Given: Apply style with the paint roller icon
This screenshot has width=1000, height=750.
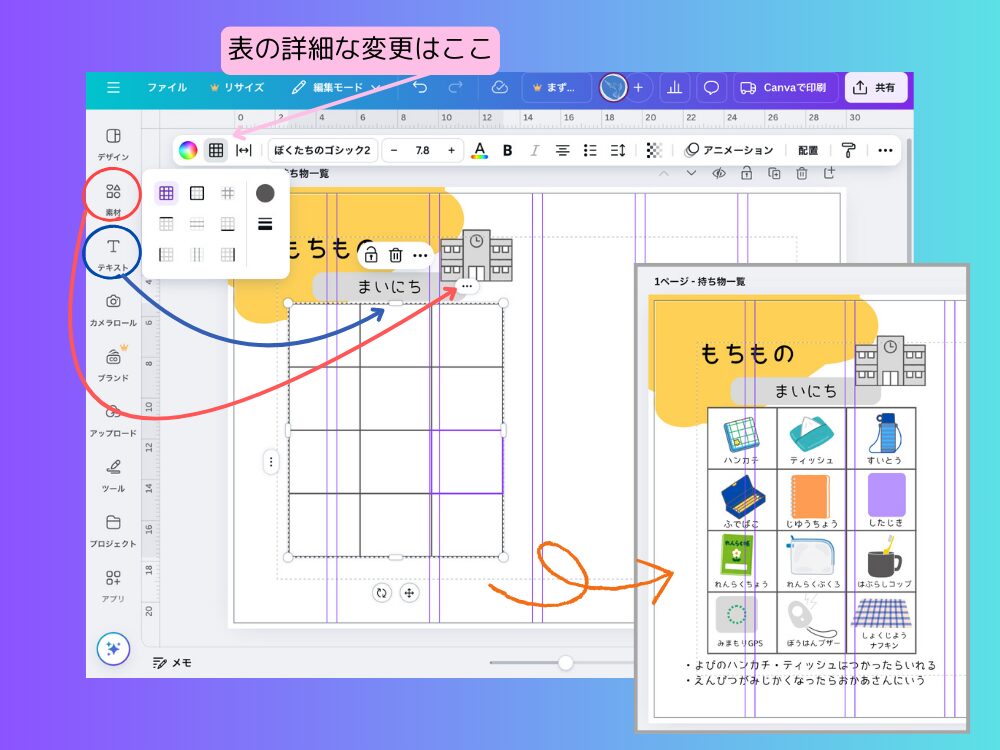Looking at the screenshot, I should (x=848, y=150).
